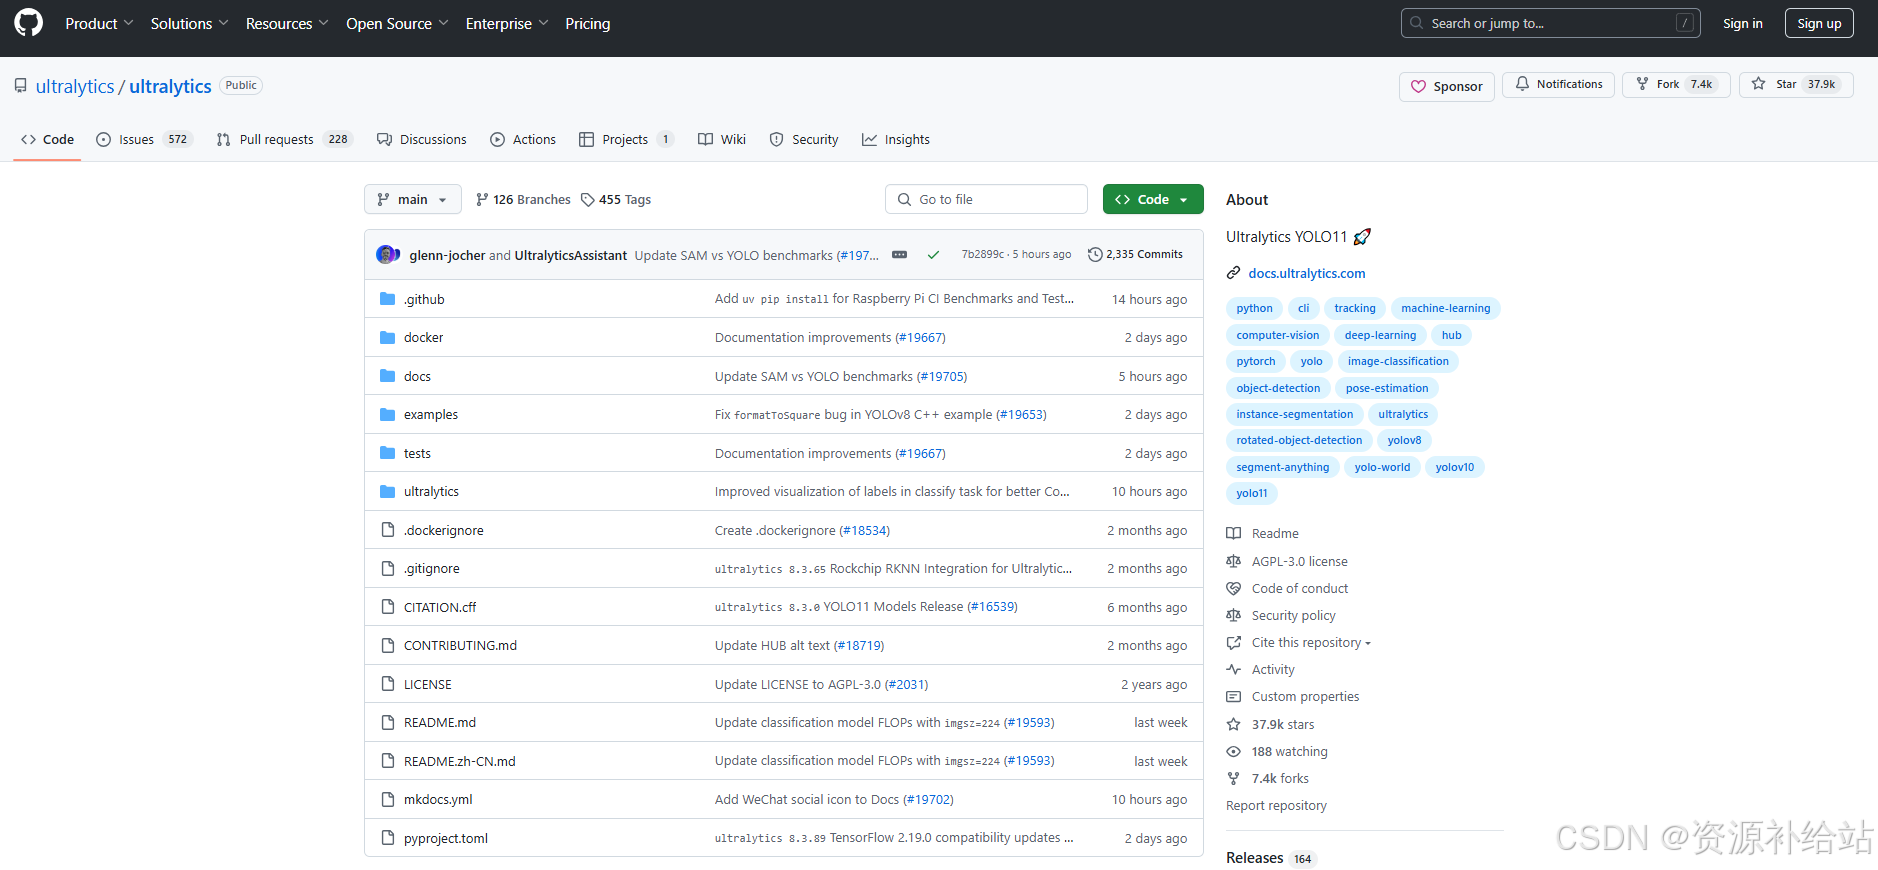
Task: Click the Activity pulse icon
Action: [1234, 670]
